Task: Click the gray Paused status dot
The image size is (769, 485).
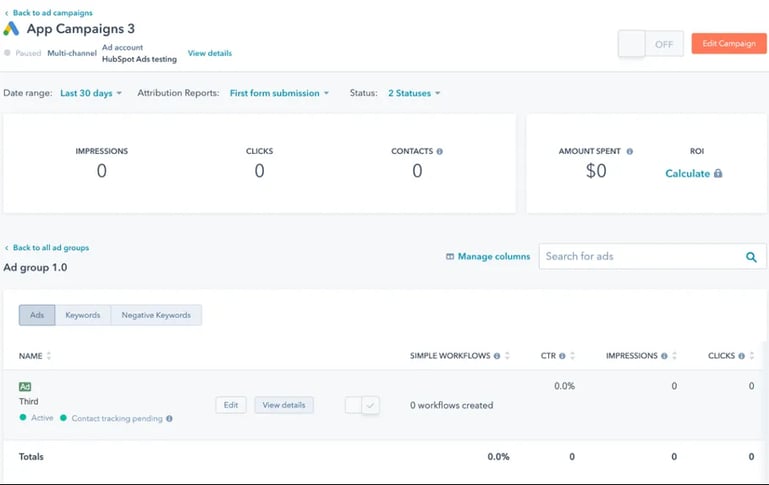Action: (x=7, y=53)
